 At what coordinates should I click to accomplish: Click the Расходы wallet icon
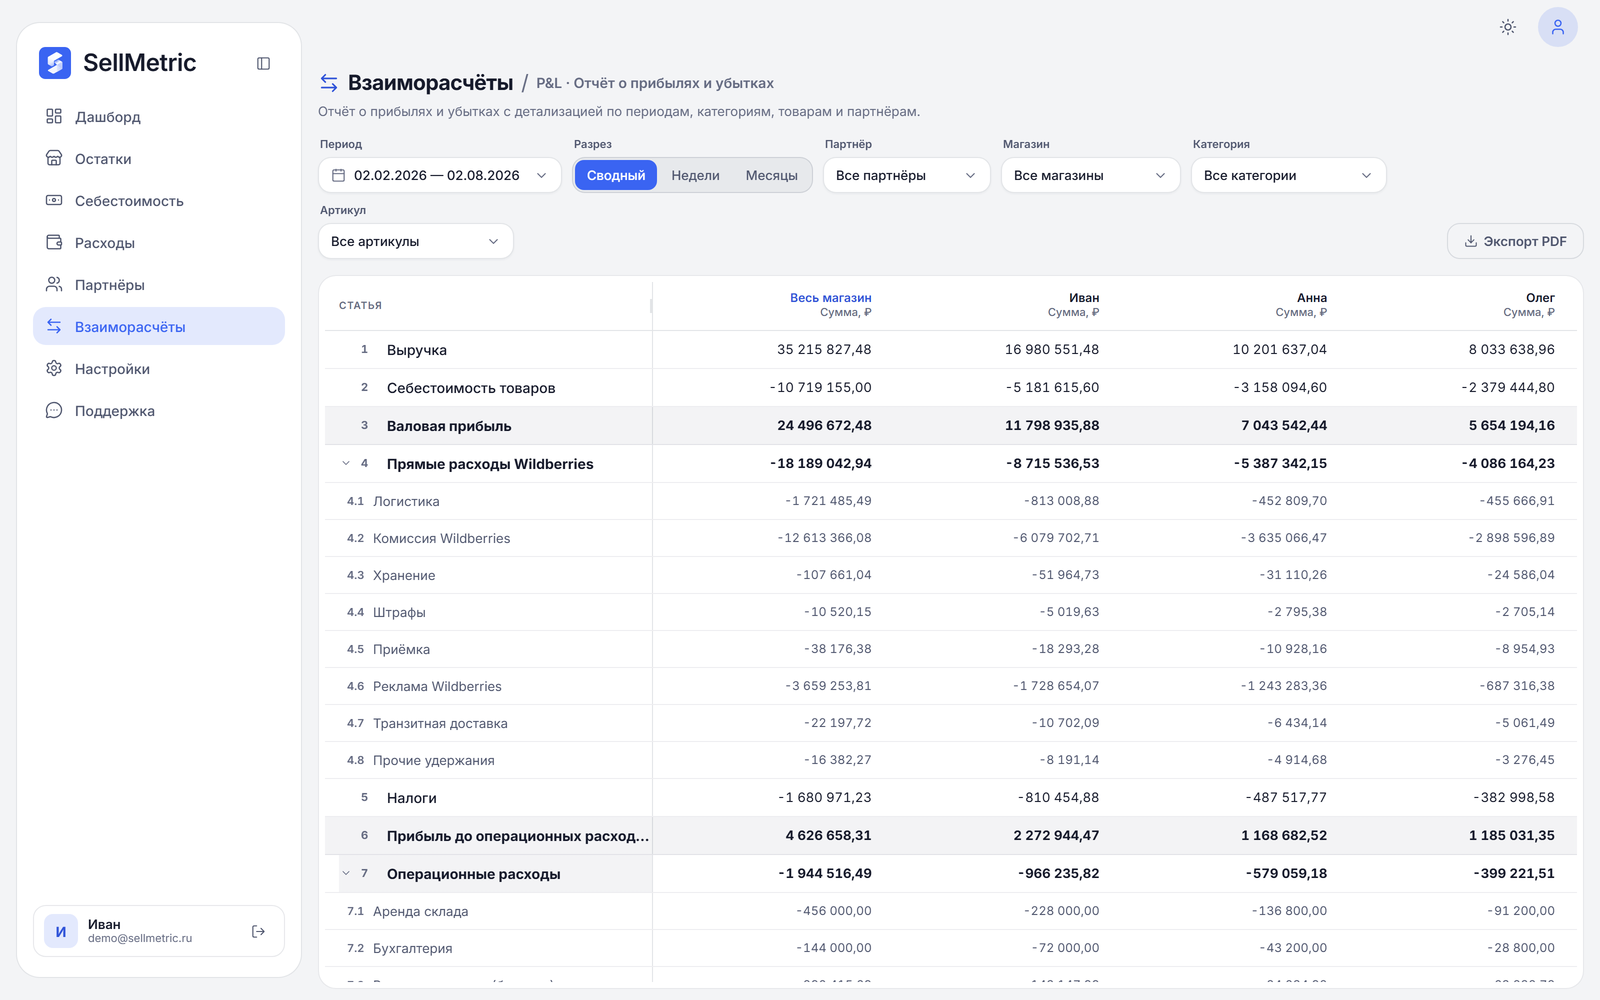point(54,243)
